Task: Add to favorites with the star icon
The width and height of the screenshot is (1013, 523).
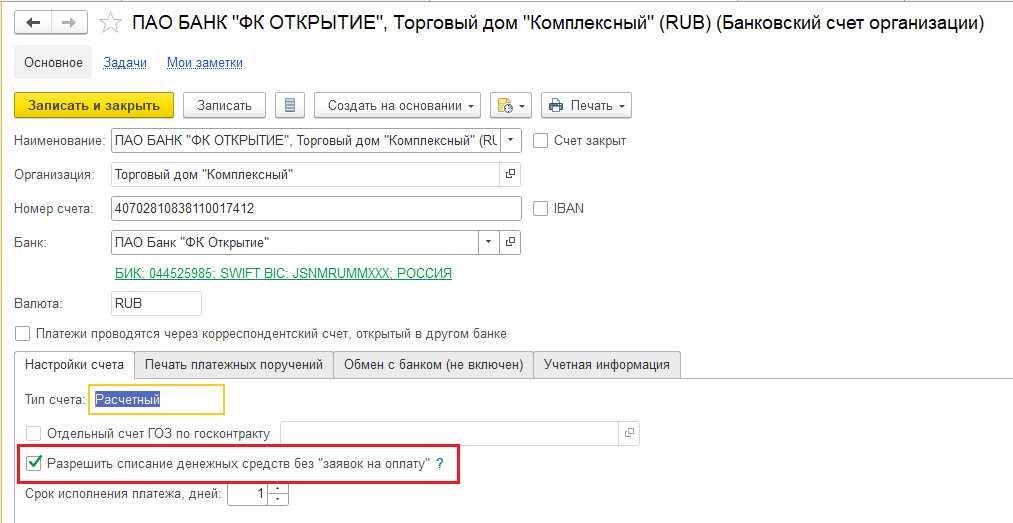Action: [110, 24]
